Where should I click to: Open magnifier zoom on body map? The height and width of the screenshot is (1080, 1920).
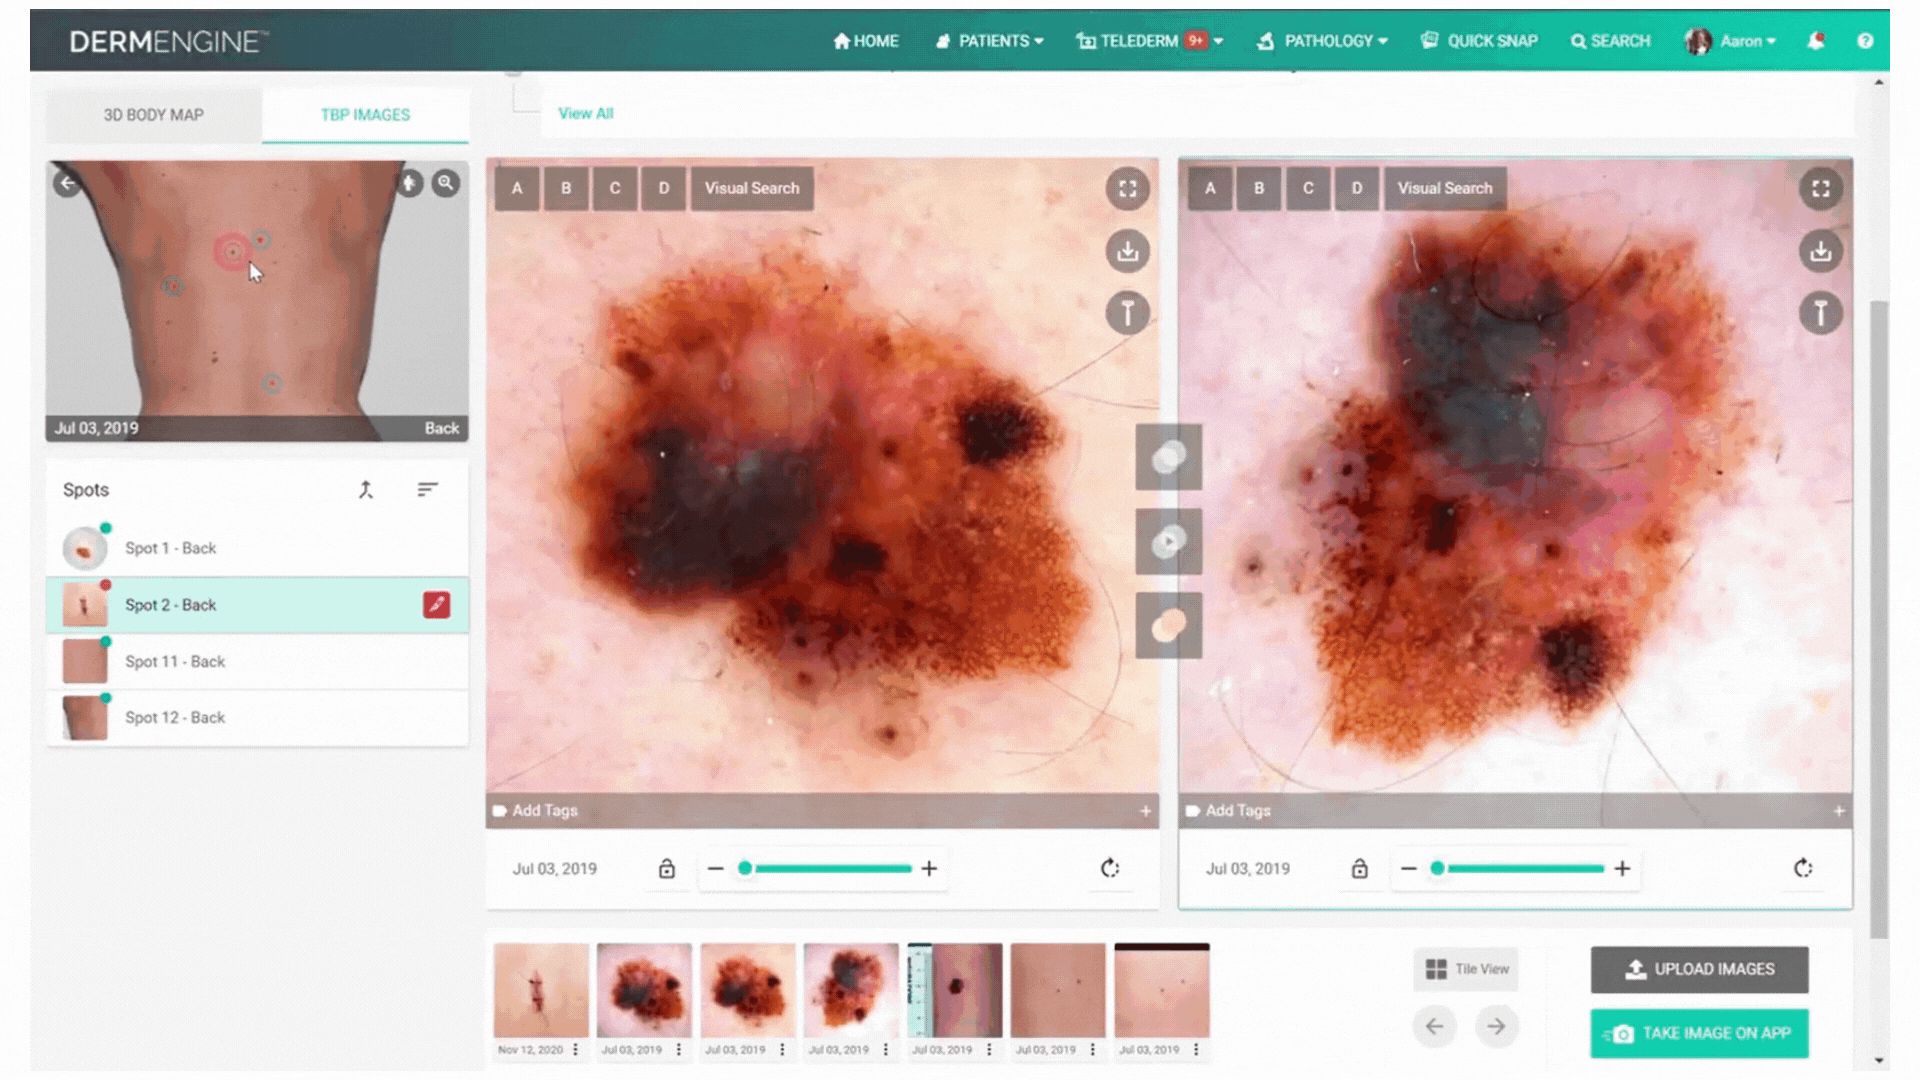[x=446, y=183]
